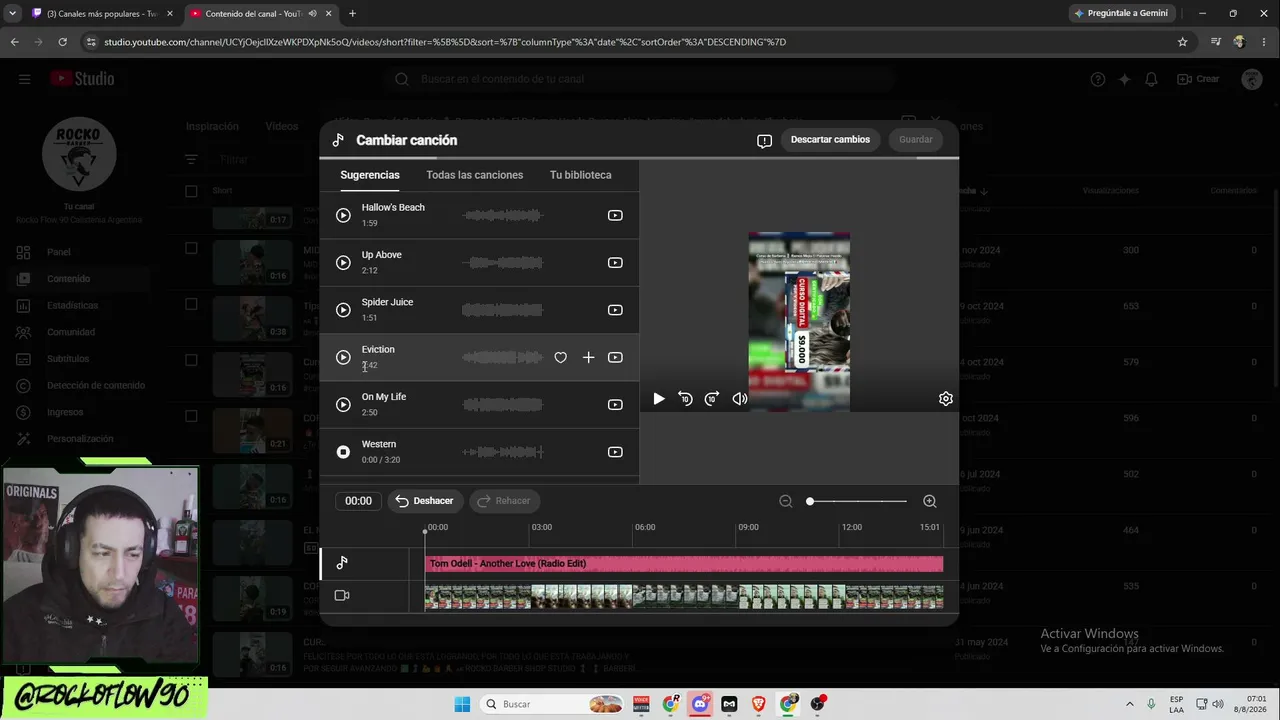Play the Up Above song preview
This screenshot has width=1280, height=720.
pyautogui.click(x=343, y=263)
